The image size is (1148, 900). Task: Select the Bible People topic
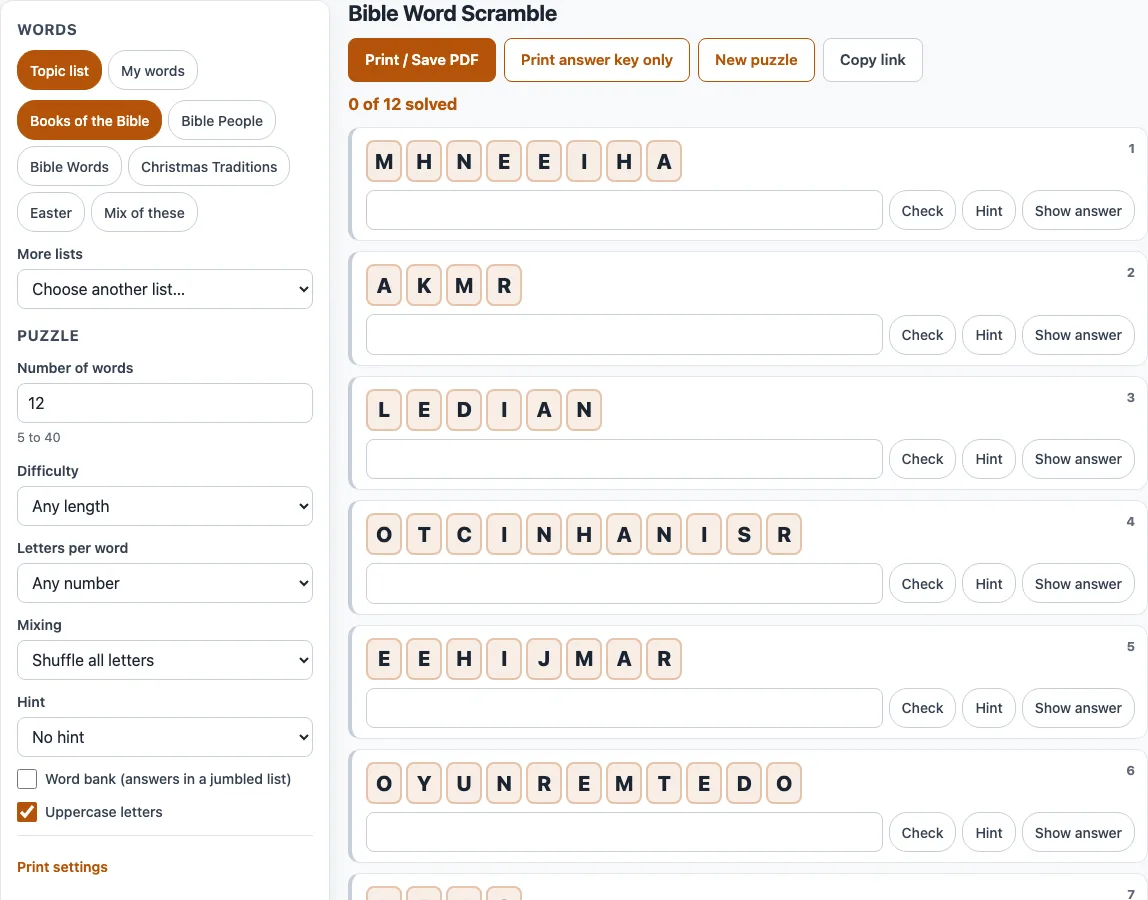point(222,120)
